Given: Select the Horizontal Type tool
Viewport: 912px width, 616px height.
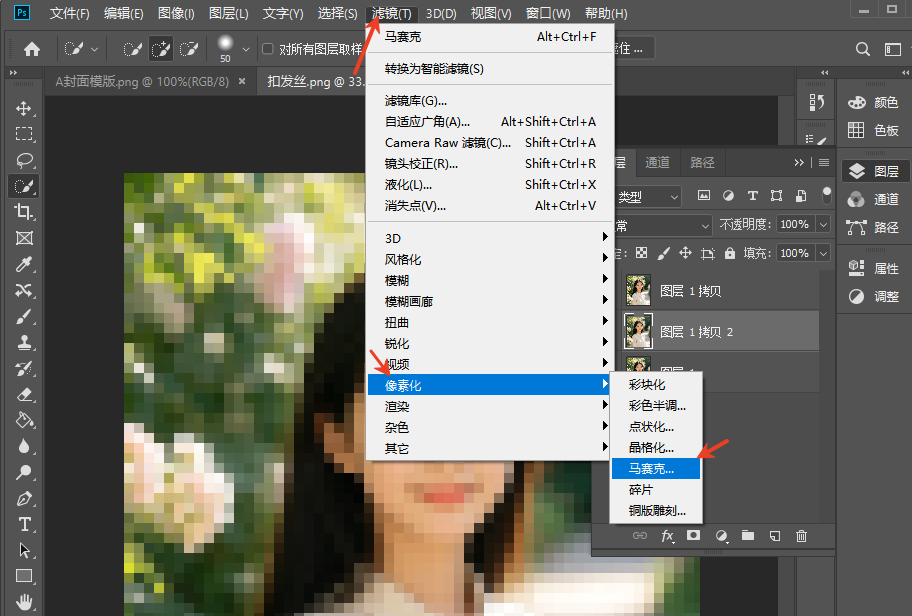Looking at the screenshot, I should pyautogui.click(x=24, y=524).
